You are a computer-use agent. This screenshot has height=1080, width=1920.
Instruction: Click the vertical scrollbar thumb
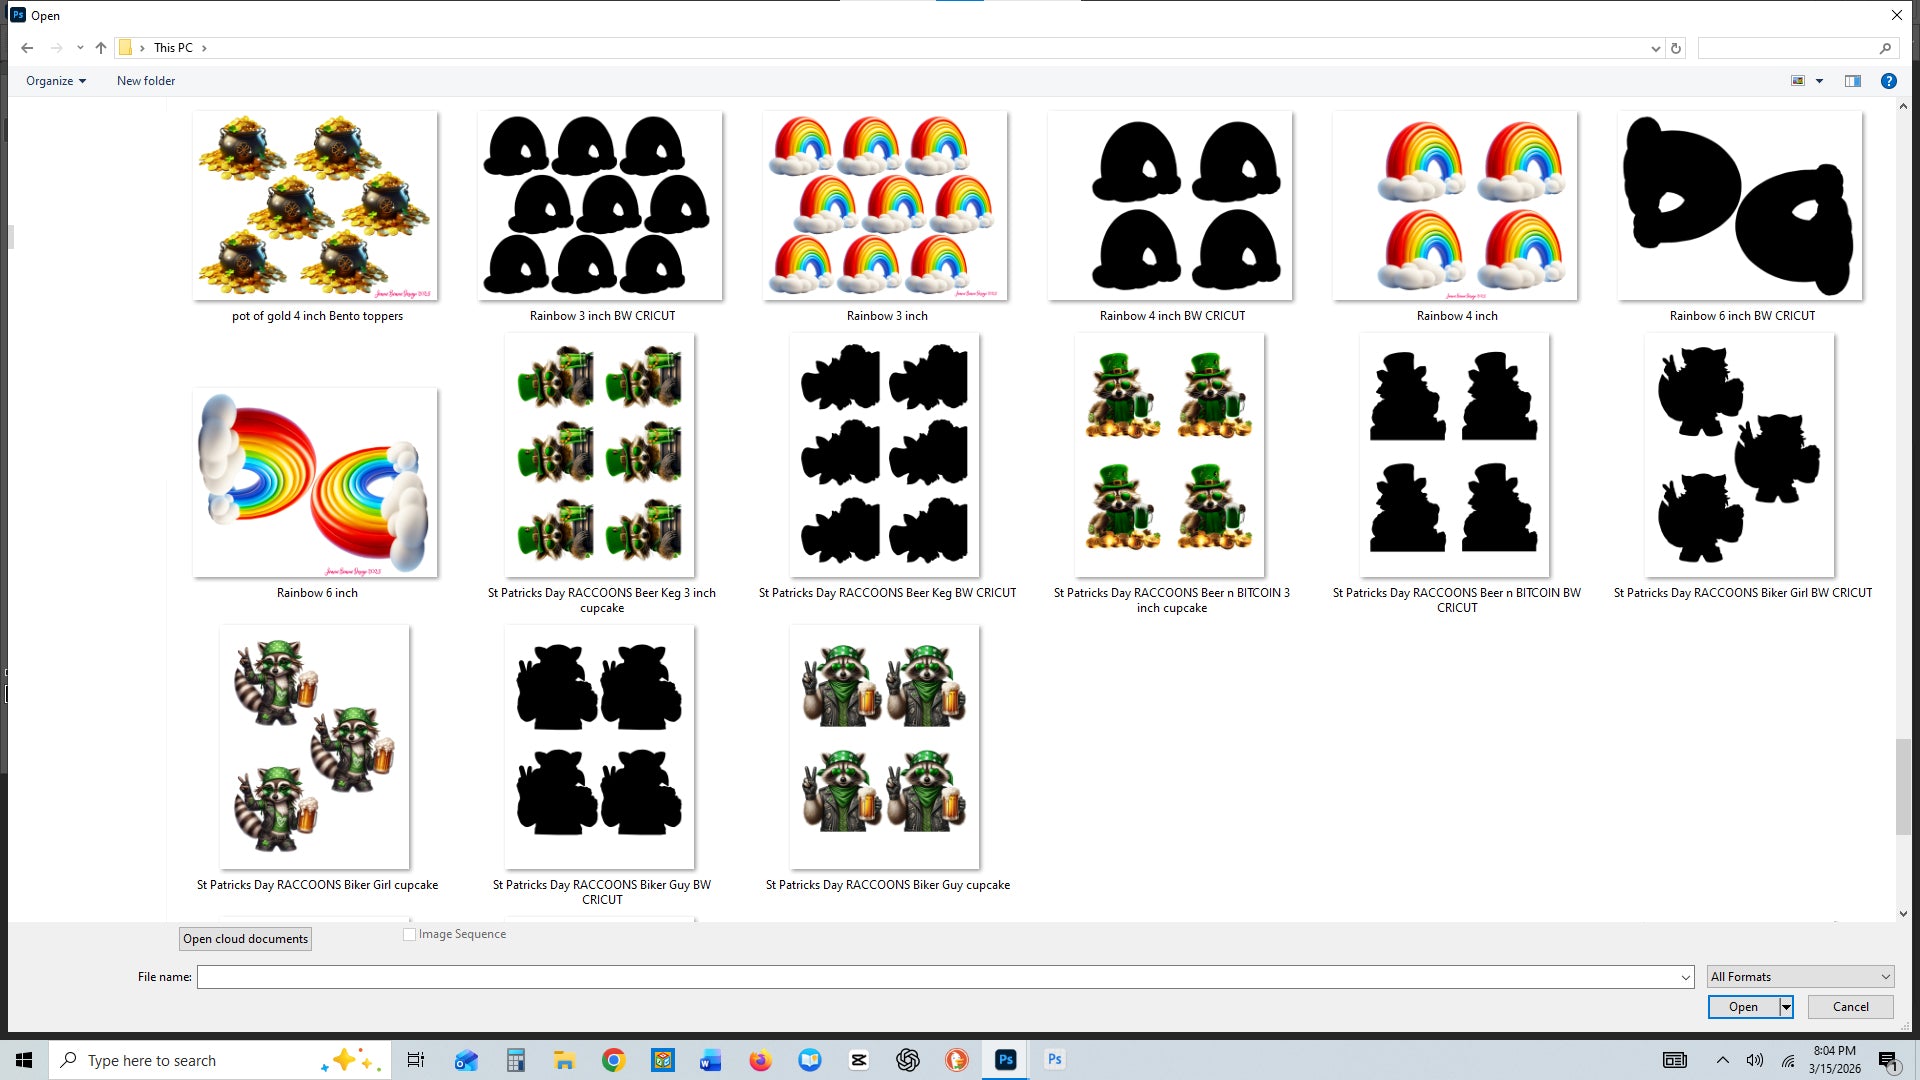pyautogui.click(x=1902, y=786)
